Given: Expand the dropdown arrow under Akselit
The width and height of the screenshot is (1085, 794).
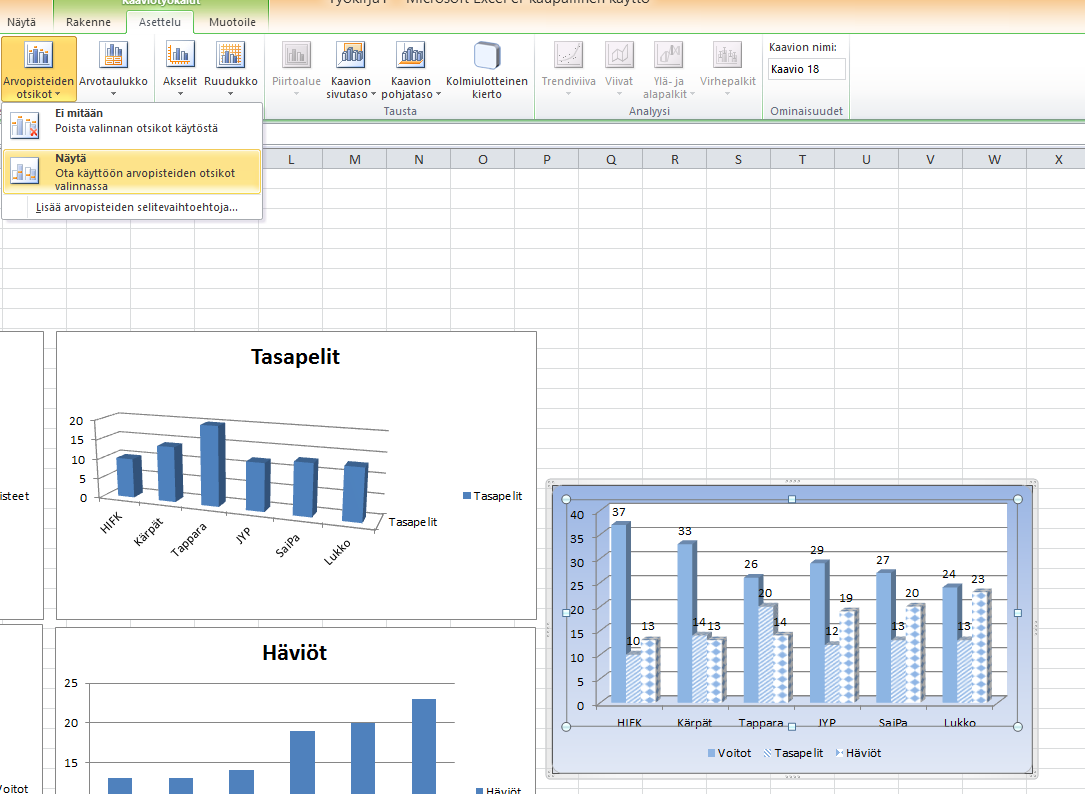Looking at the screenshot, I should 180,95.
